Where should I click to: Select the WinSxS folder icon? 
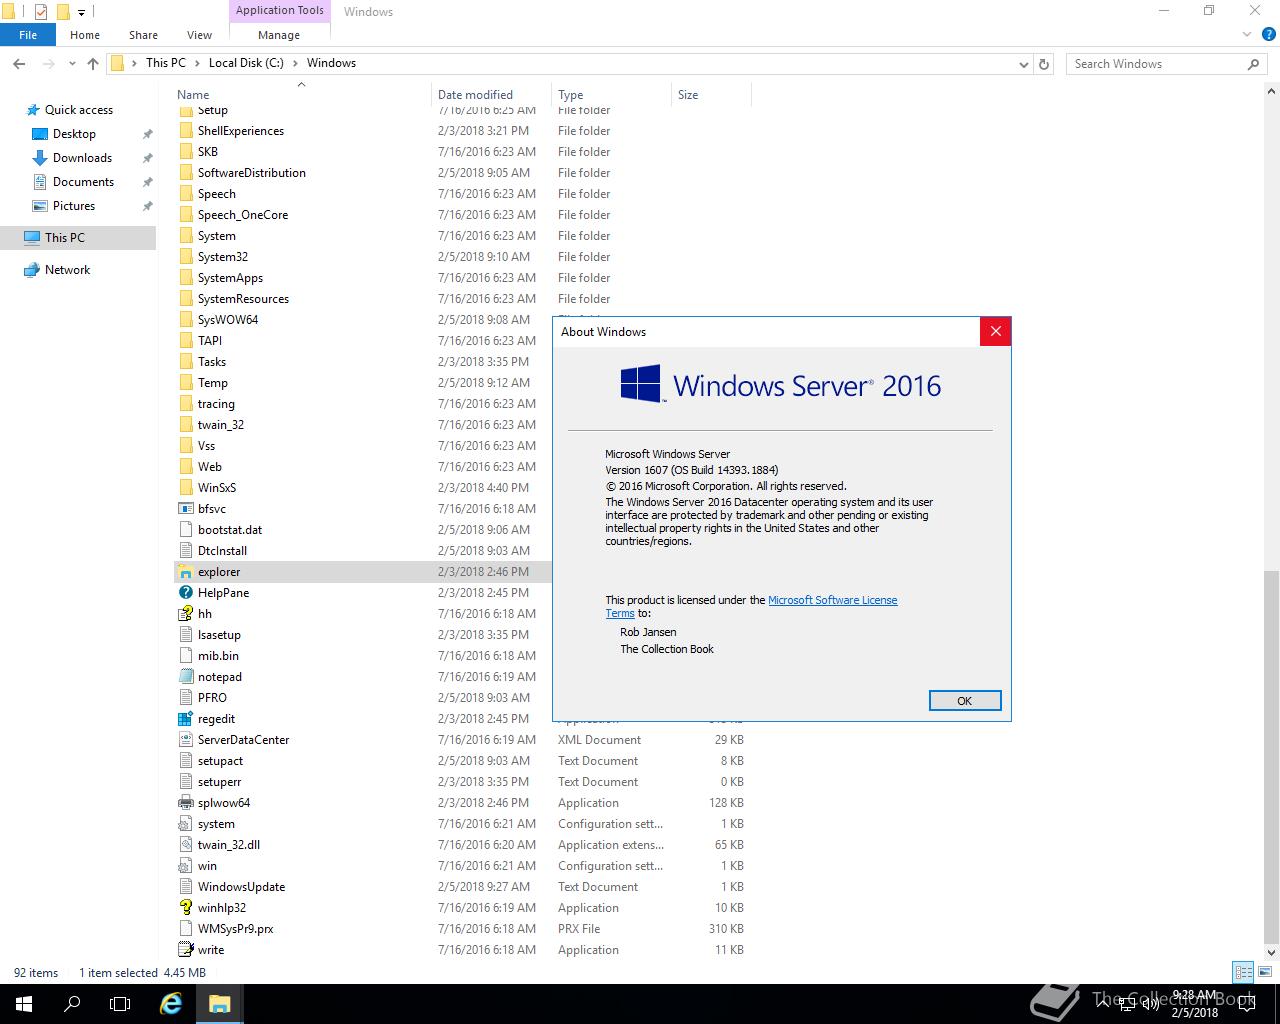tap(185, 488)
